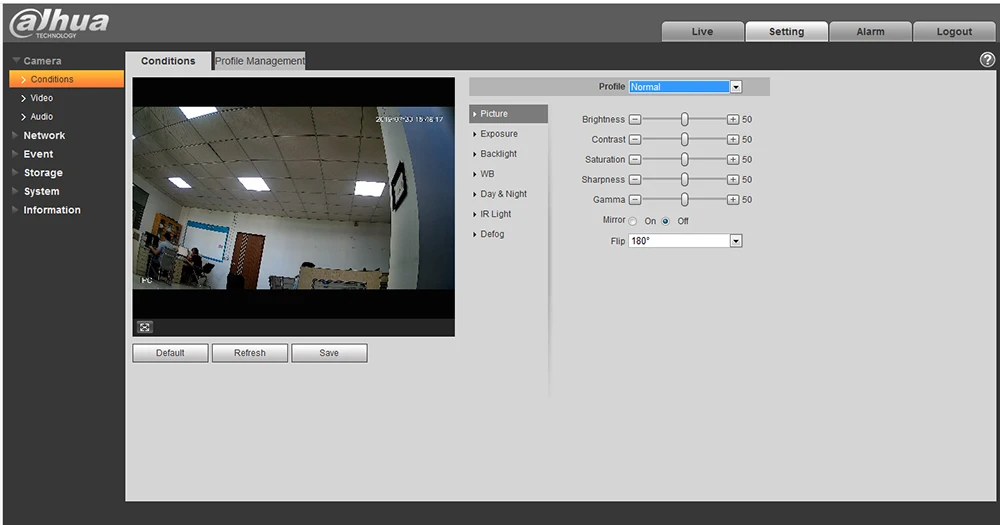Select Picture settings category
The height and width of the screenshot is (525, 1000).
click(508, 114)
